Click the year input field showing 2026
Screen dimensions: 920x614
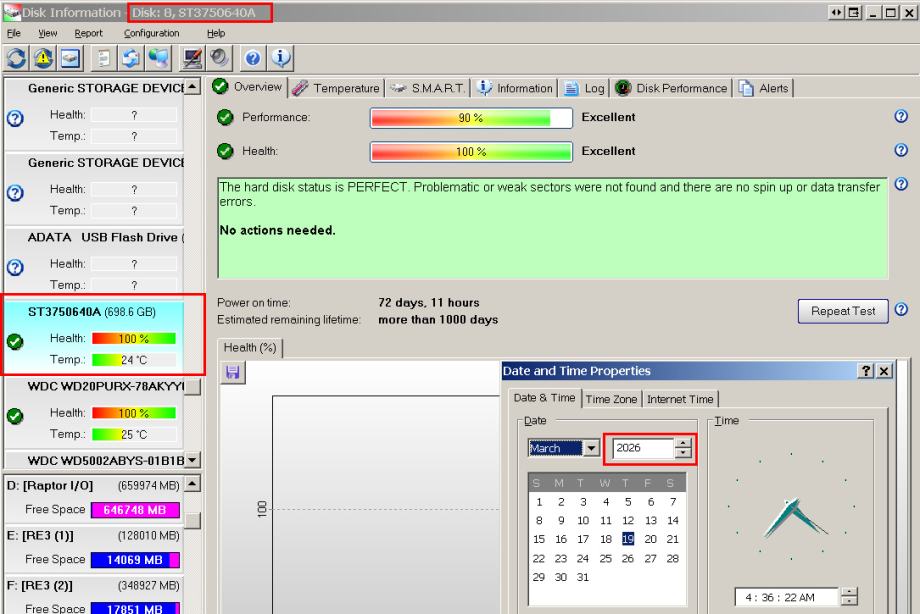pyautogui.click(x=643, y=448)
